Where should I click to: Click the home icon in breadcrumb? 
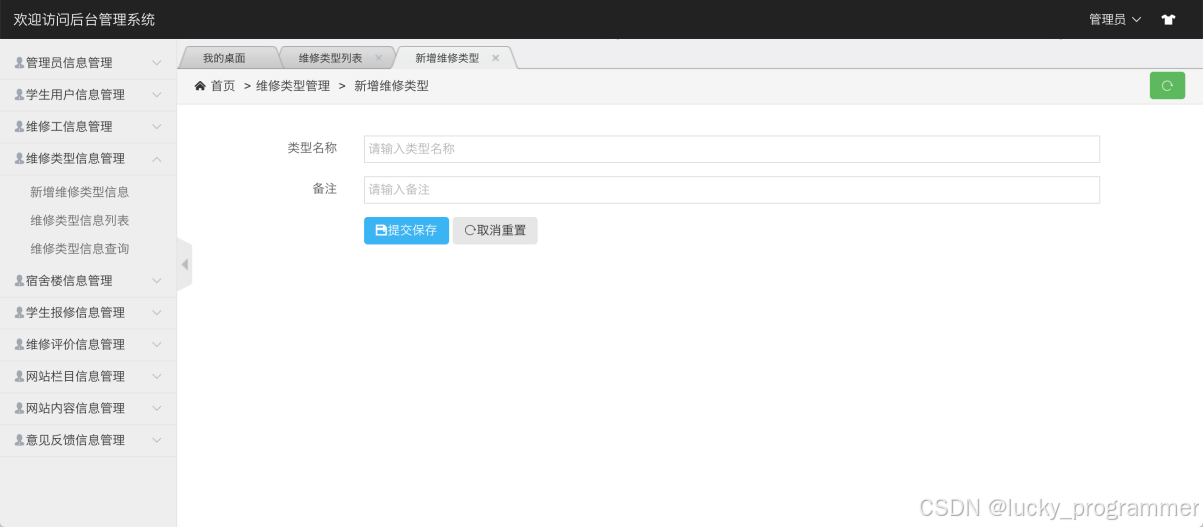[x=200, y=86]
